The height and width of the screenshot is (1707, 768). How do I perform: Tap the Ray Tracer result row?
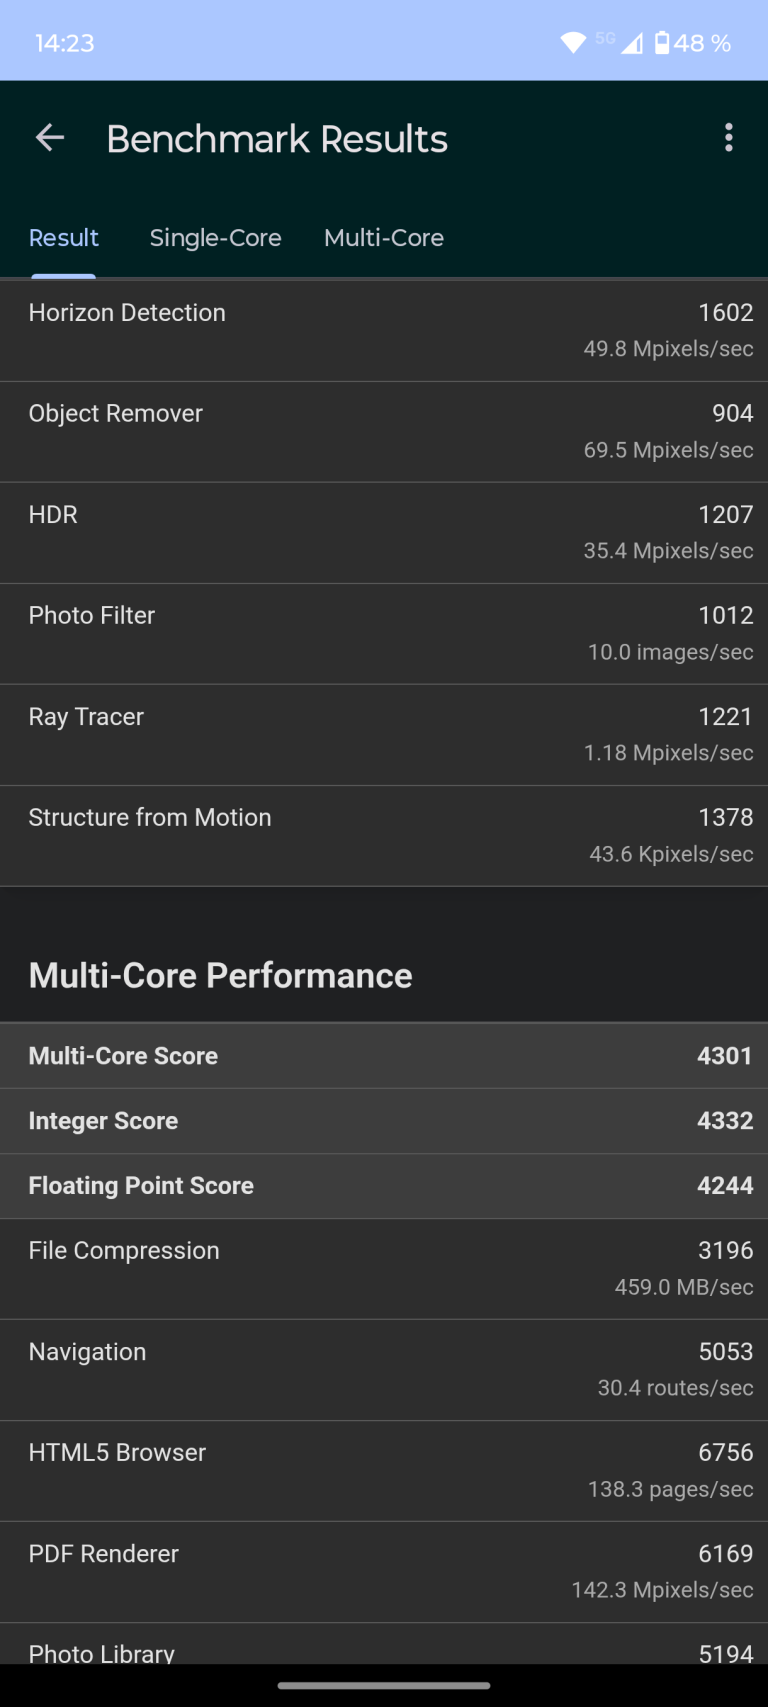click(x=384, y=734)
